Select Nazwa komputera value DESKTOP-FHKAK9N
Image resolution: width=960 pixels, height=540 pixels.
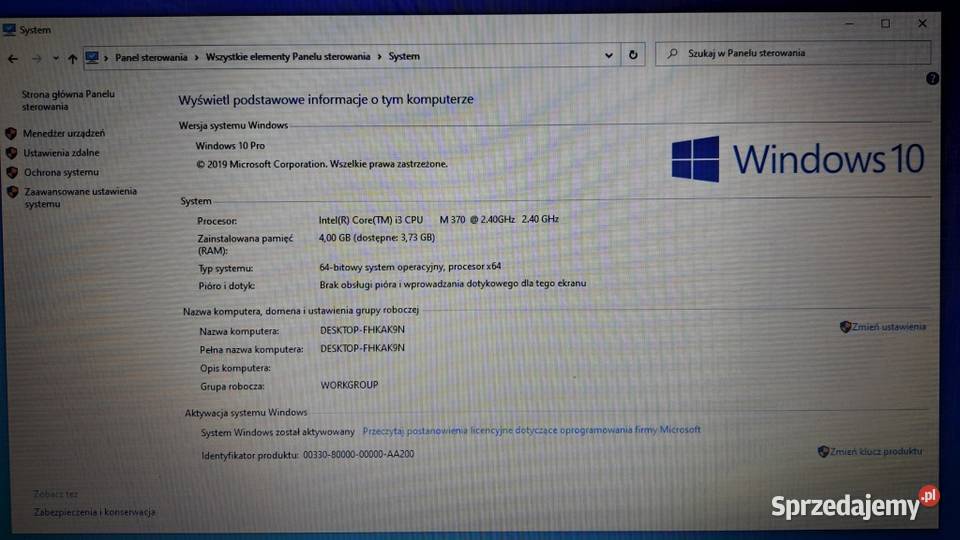pos(362,330)
